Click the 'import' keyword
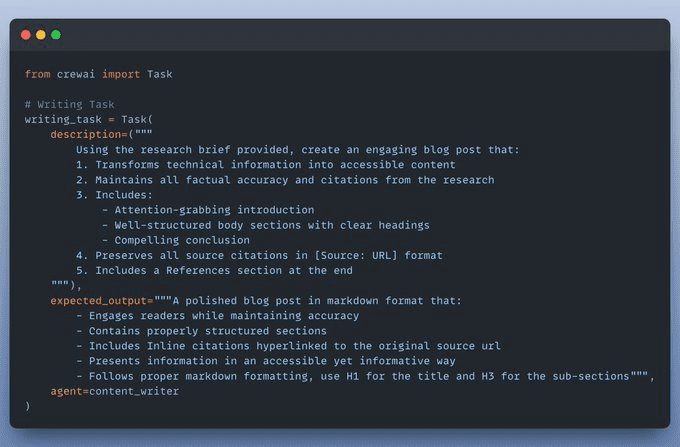680x447 pixels. pos(121,74)
